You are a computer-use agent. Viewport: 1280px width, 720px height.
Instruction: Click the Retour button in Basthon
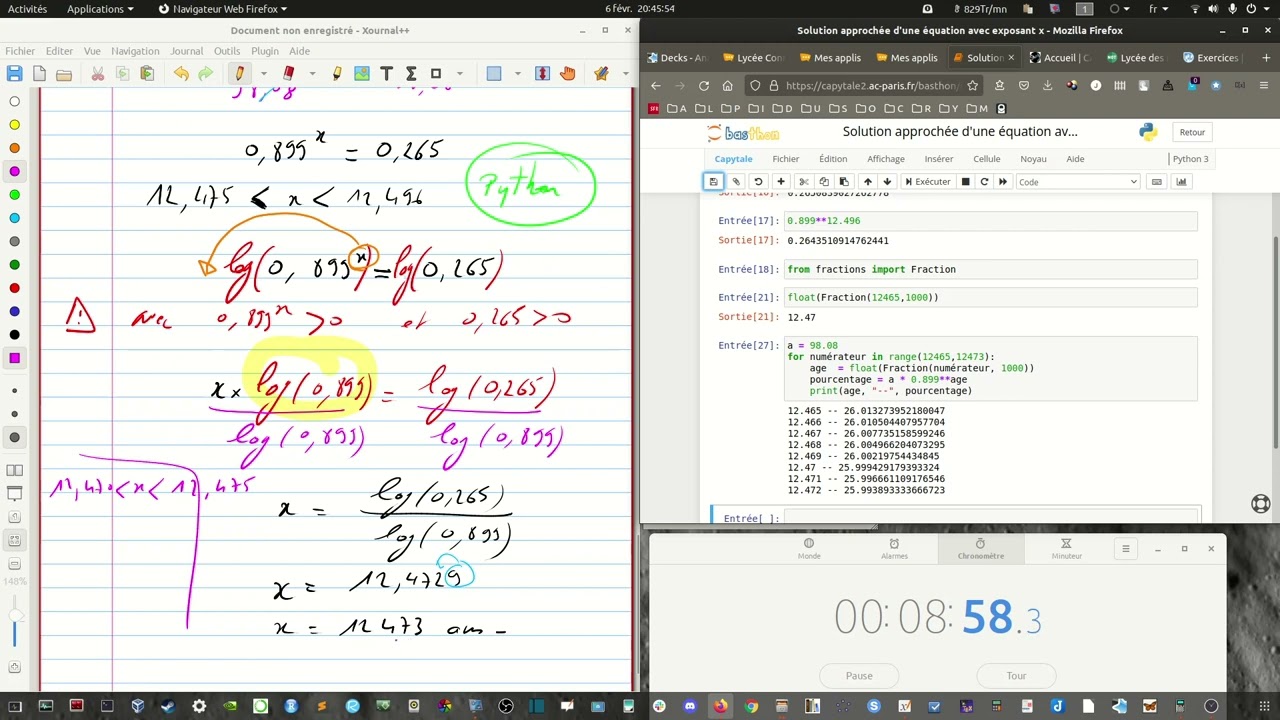point(1192,132)
